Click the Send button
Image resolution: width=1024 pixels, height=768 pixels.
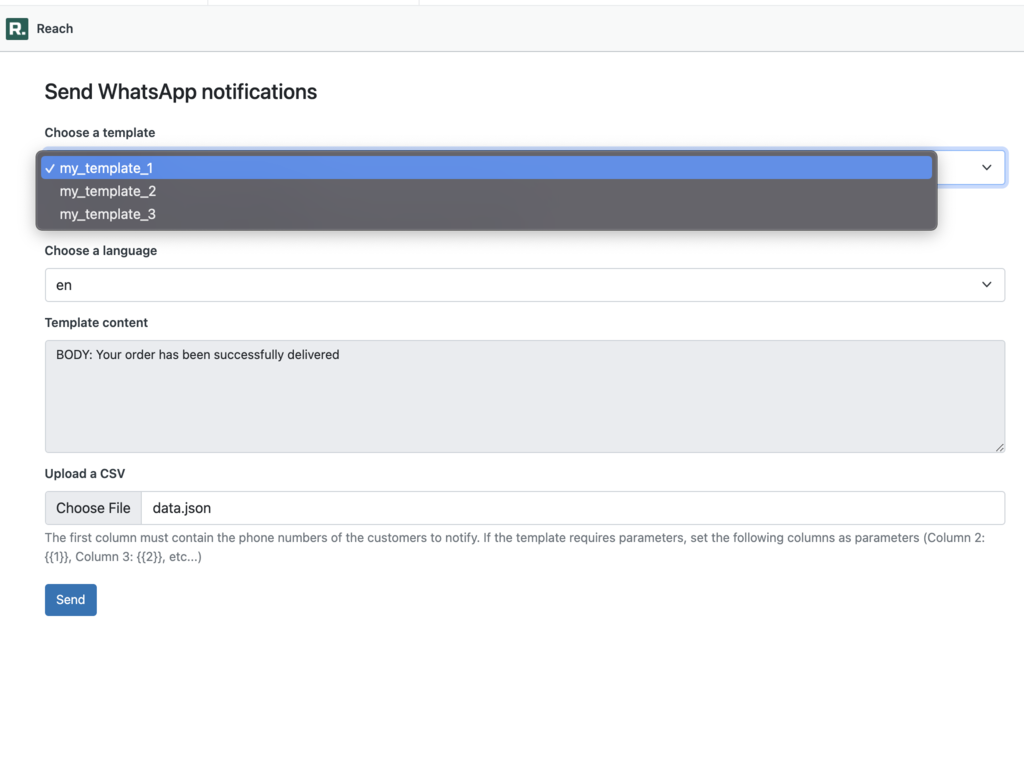(70, 599)
